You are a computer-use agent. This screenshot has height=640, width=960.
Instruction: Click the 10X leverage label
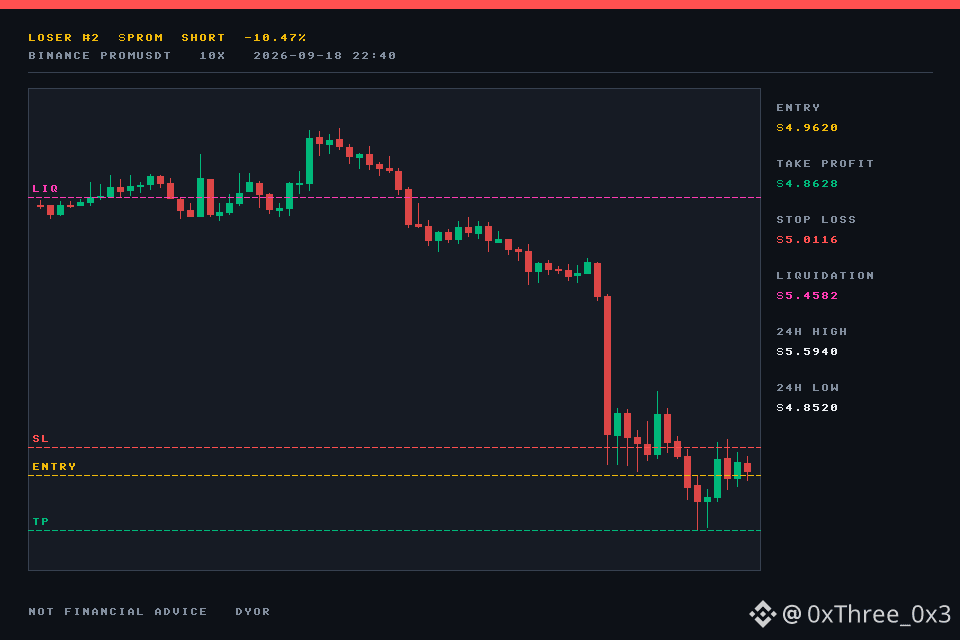[x=212, y=56]
